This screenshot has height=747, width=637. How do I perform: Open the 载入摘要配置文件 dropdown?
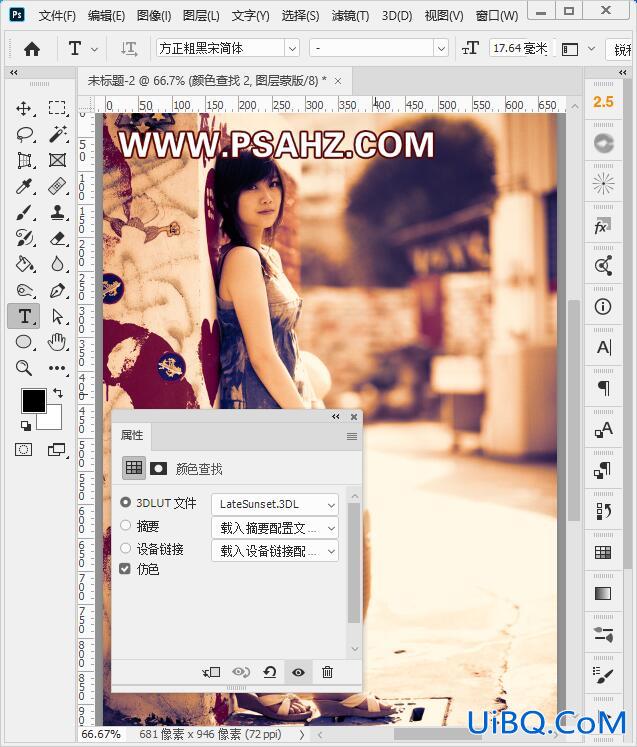pos(275,528)
